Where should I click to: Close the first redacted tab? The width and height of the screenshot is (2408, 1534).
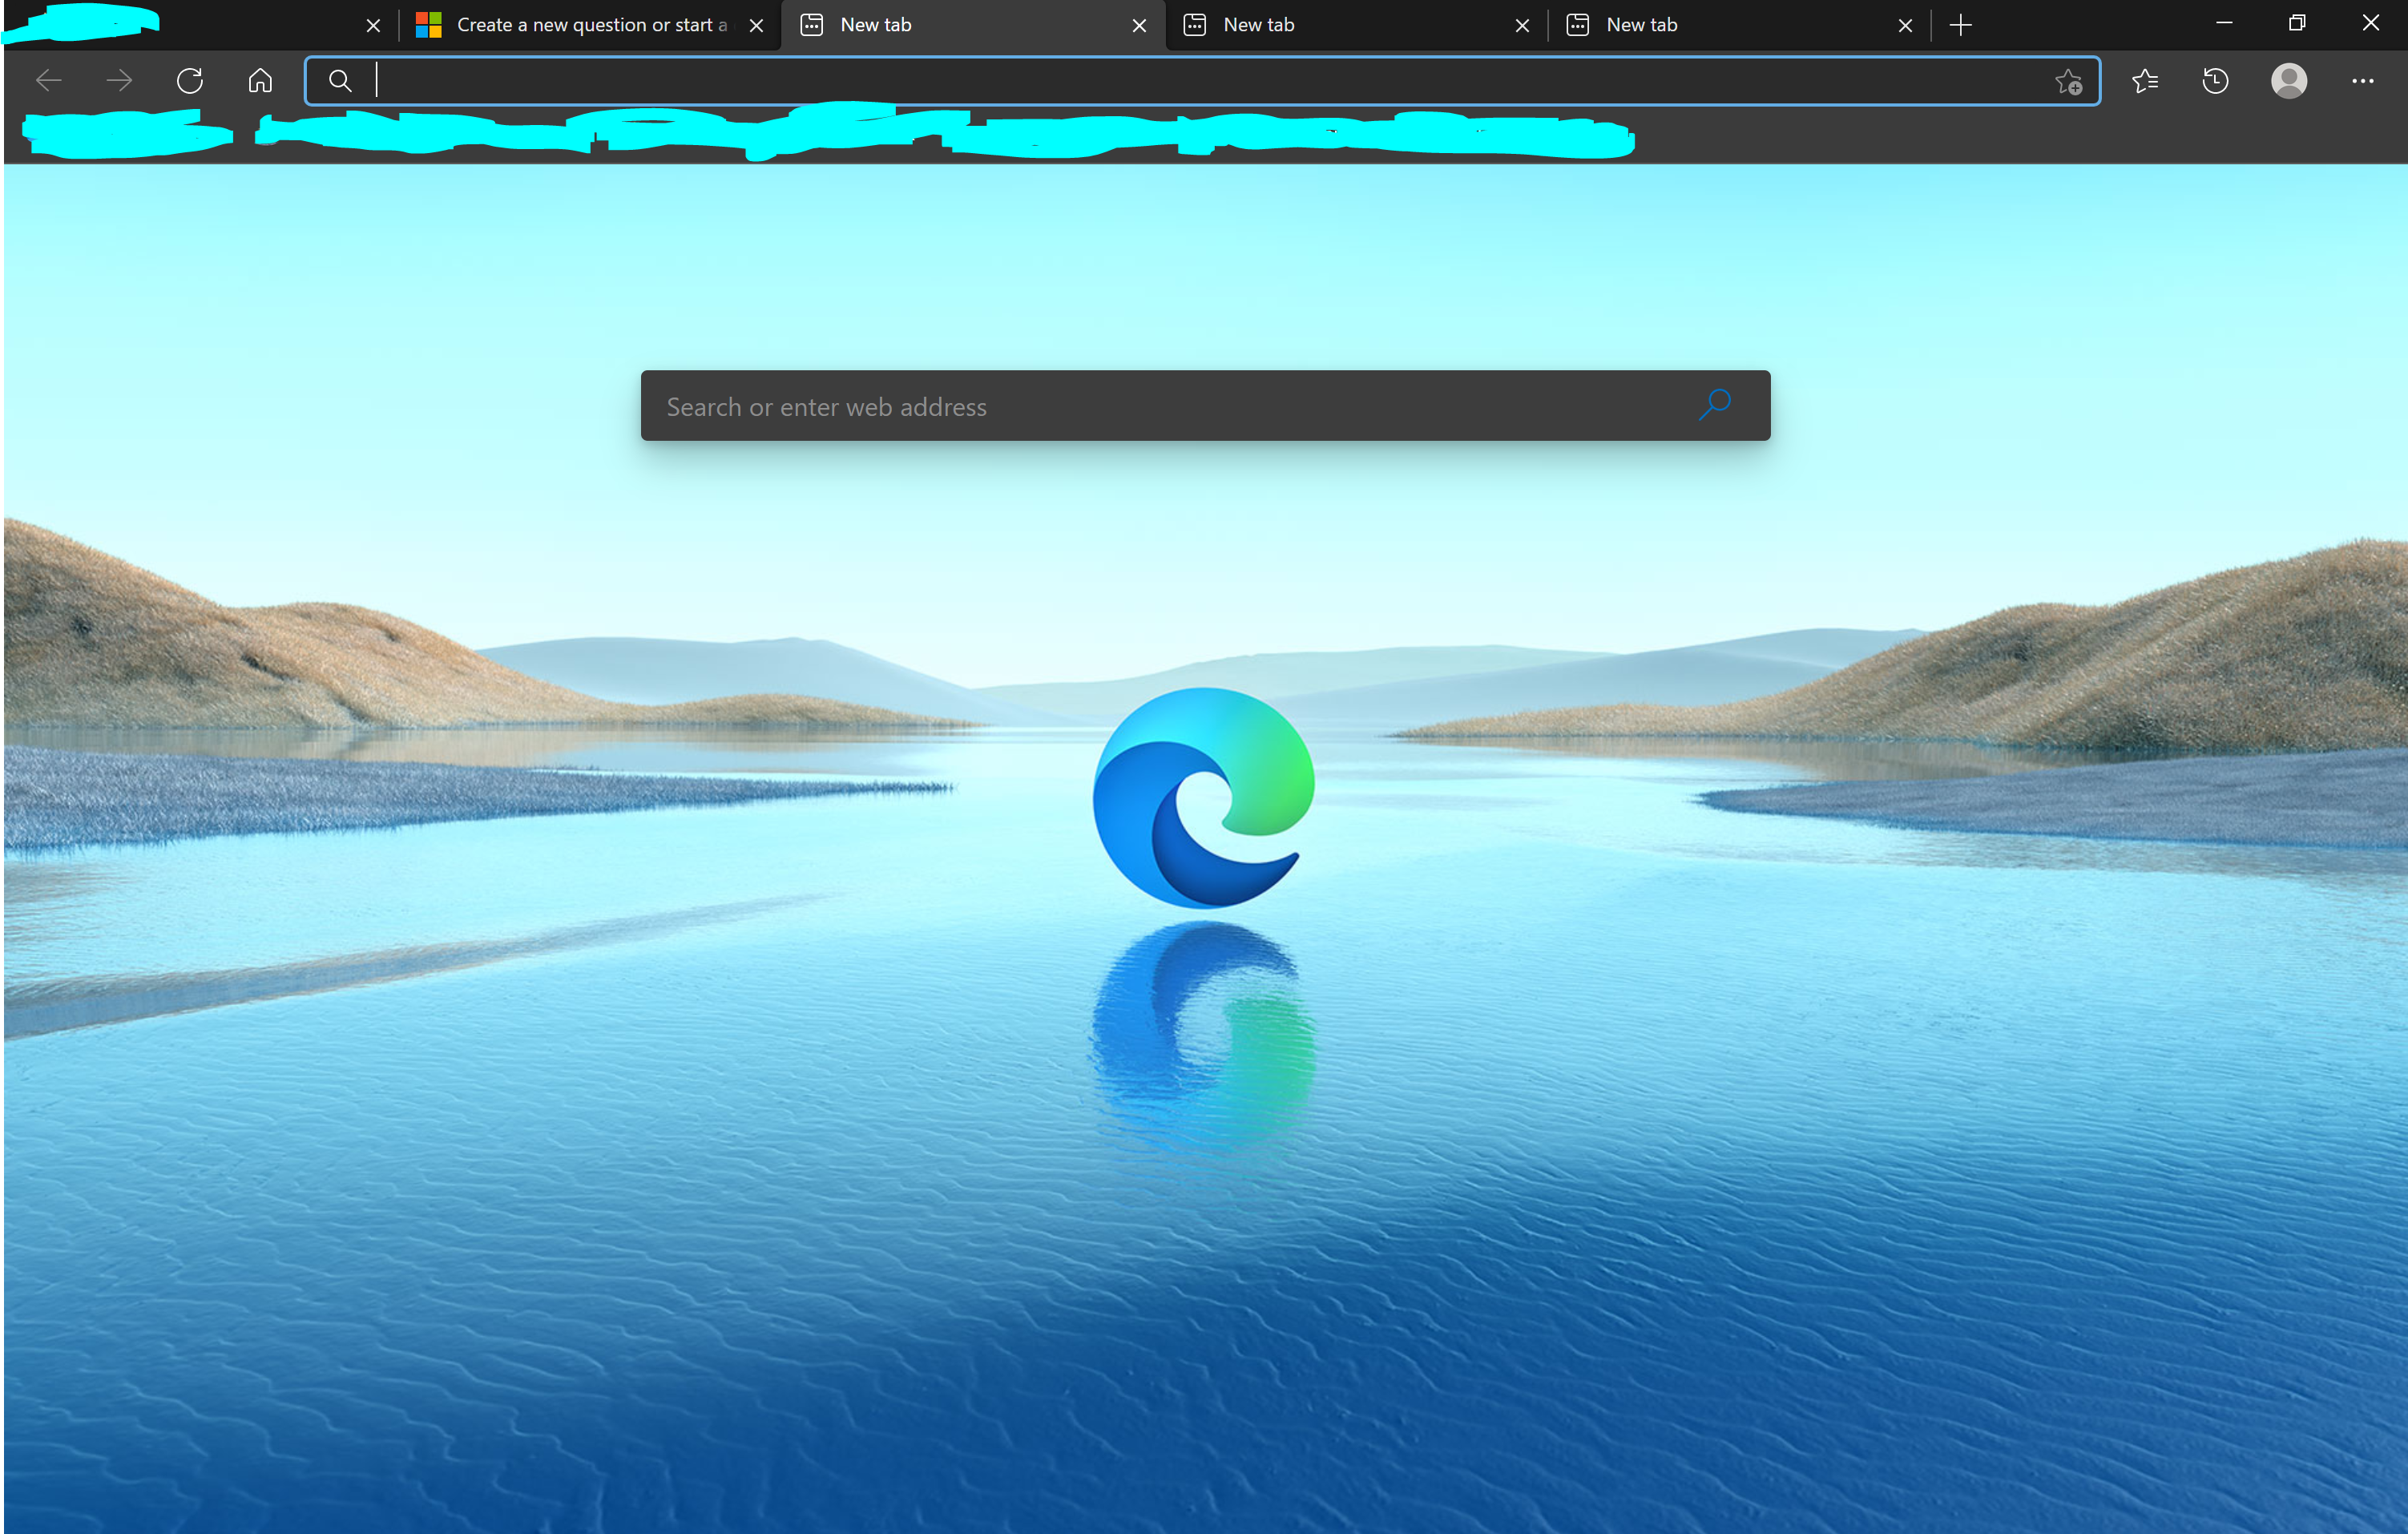point(373,26)
